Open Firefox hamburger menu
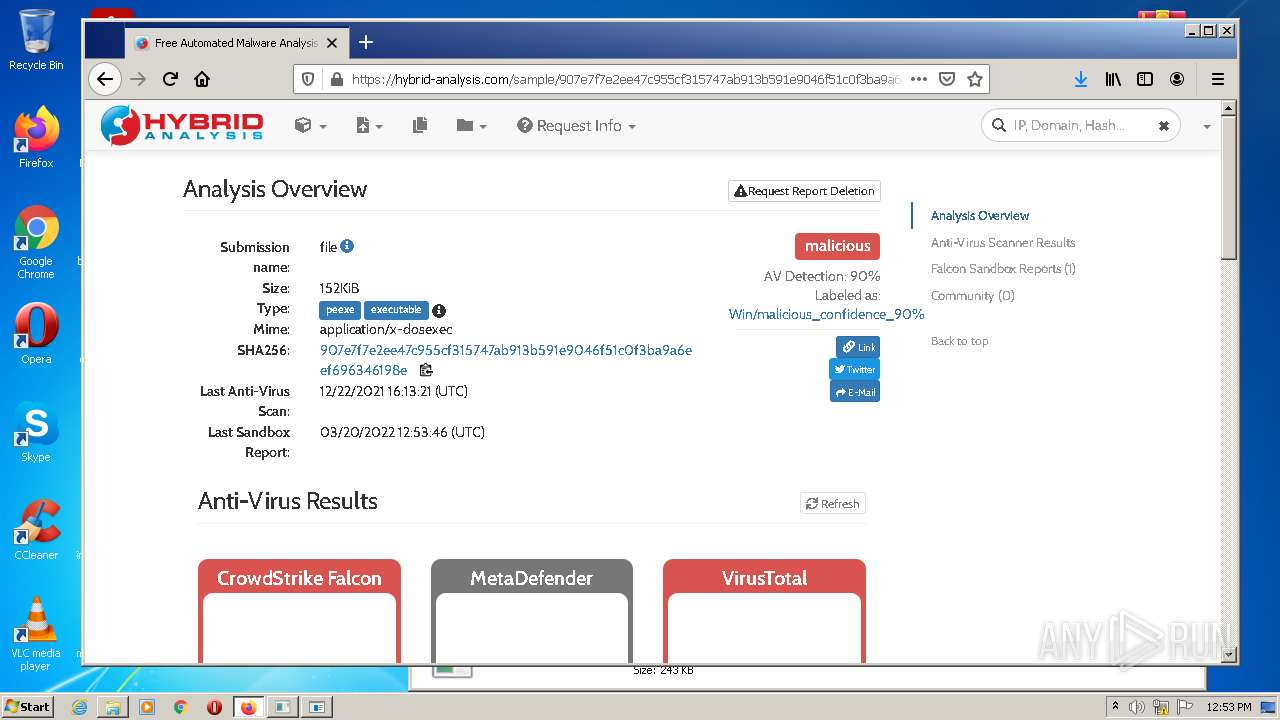 pos(1218,79)
